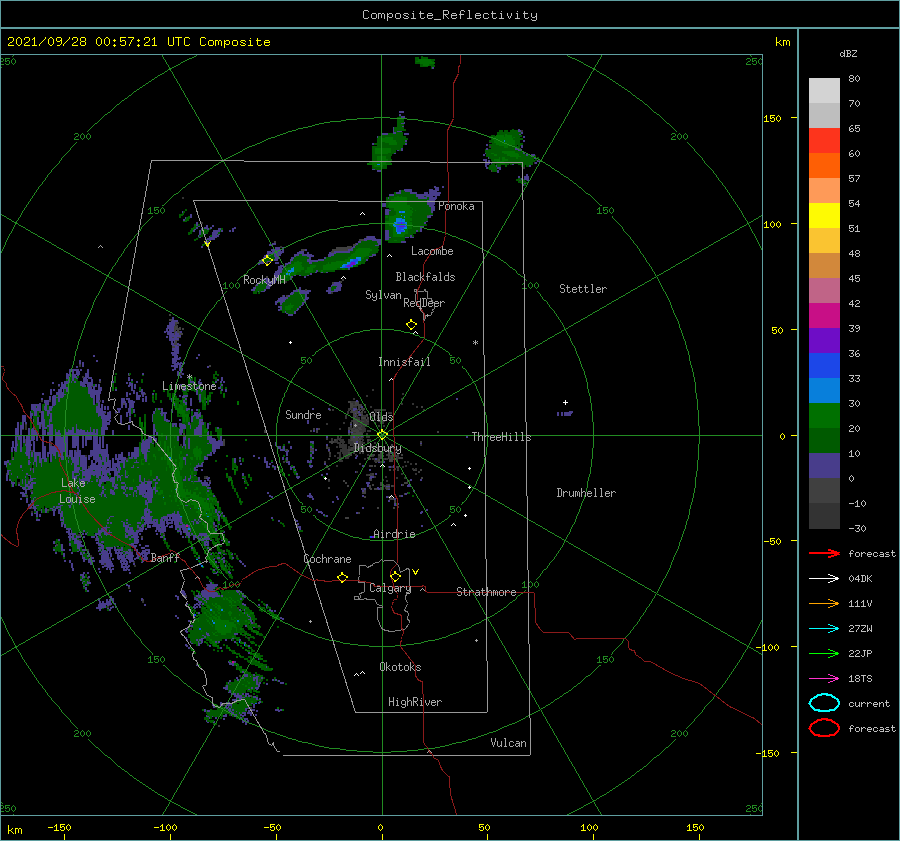
Task: Click the strong blue radar echo near Ponoka
Action: 400,224
